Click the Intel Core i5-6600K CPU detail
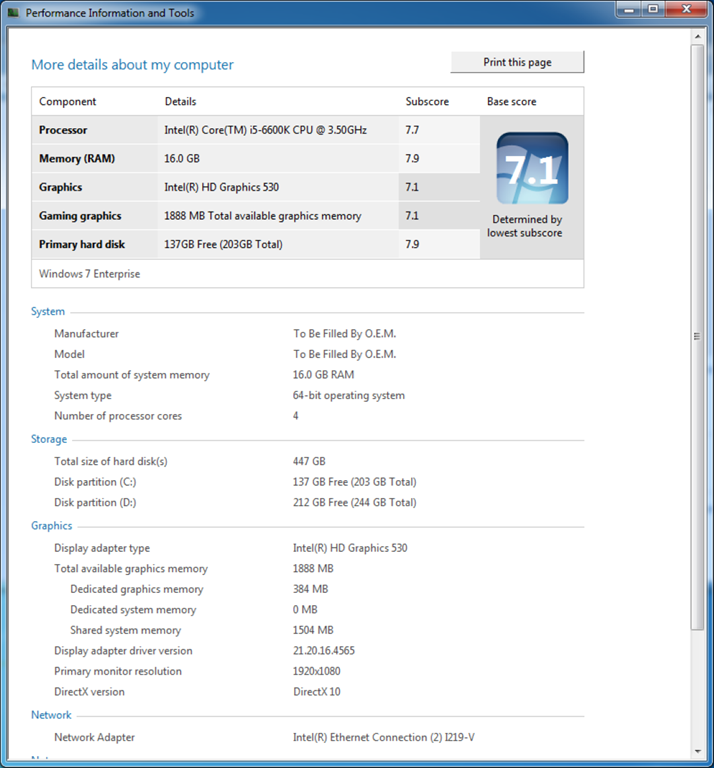 265,130
